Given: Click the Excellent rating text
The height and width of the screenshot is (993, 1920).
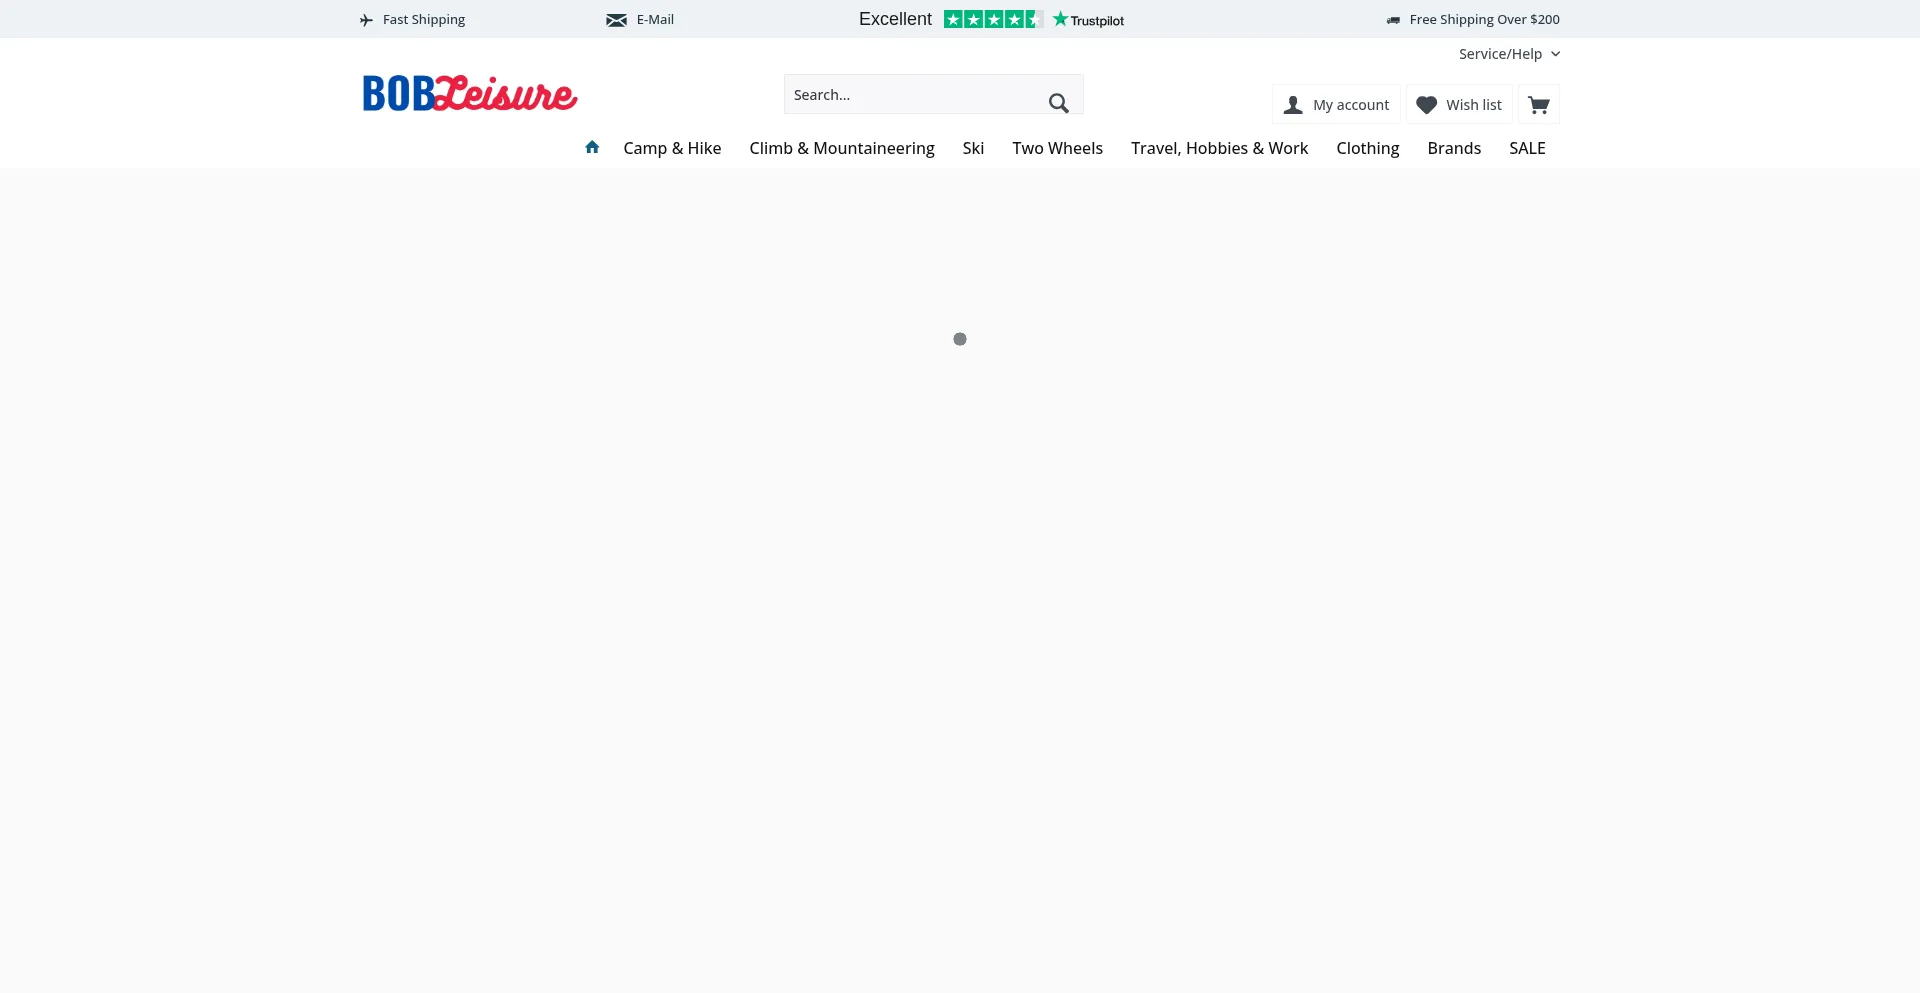Looking at the screenshot, I should [895, 19].
